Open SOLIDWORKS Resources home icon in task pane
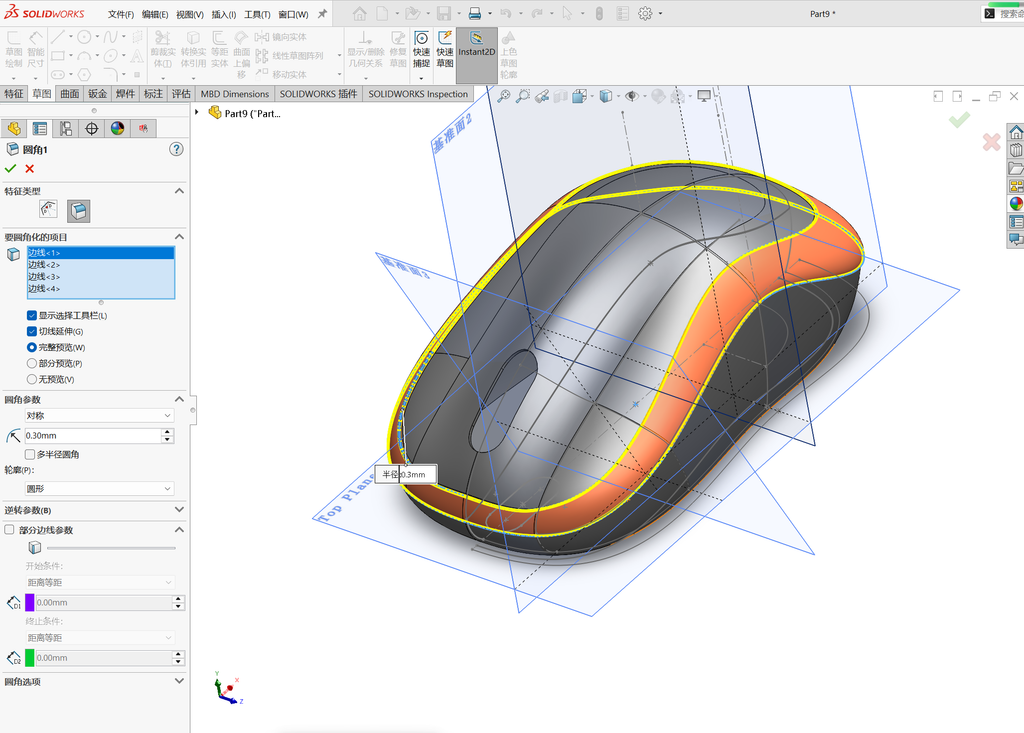Image resolution: width=1024 pixels, height=733 pixels. pos(1016,133)
